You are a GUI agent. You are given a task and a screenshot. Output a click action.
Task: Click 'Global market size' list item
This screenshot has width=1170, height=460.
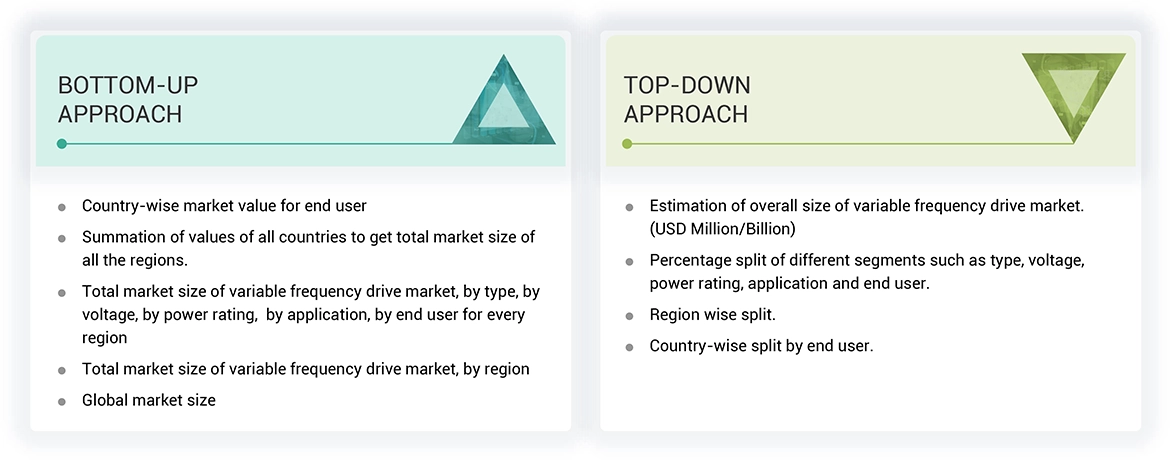(x=149, y=400)
